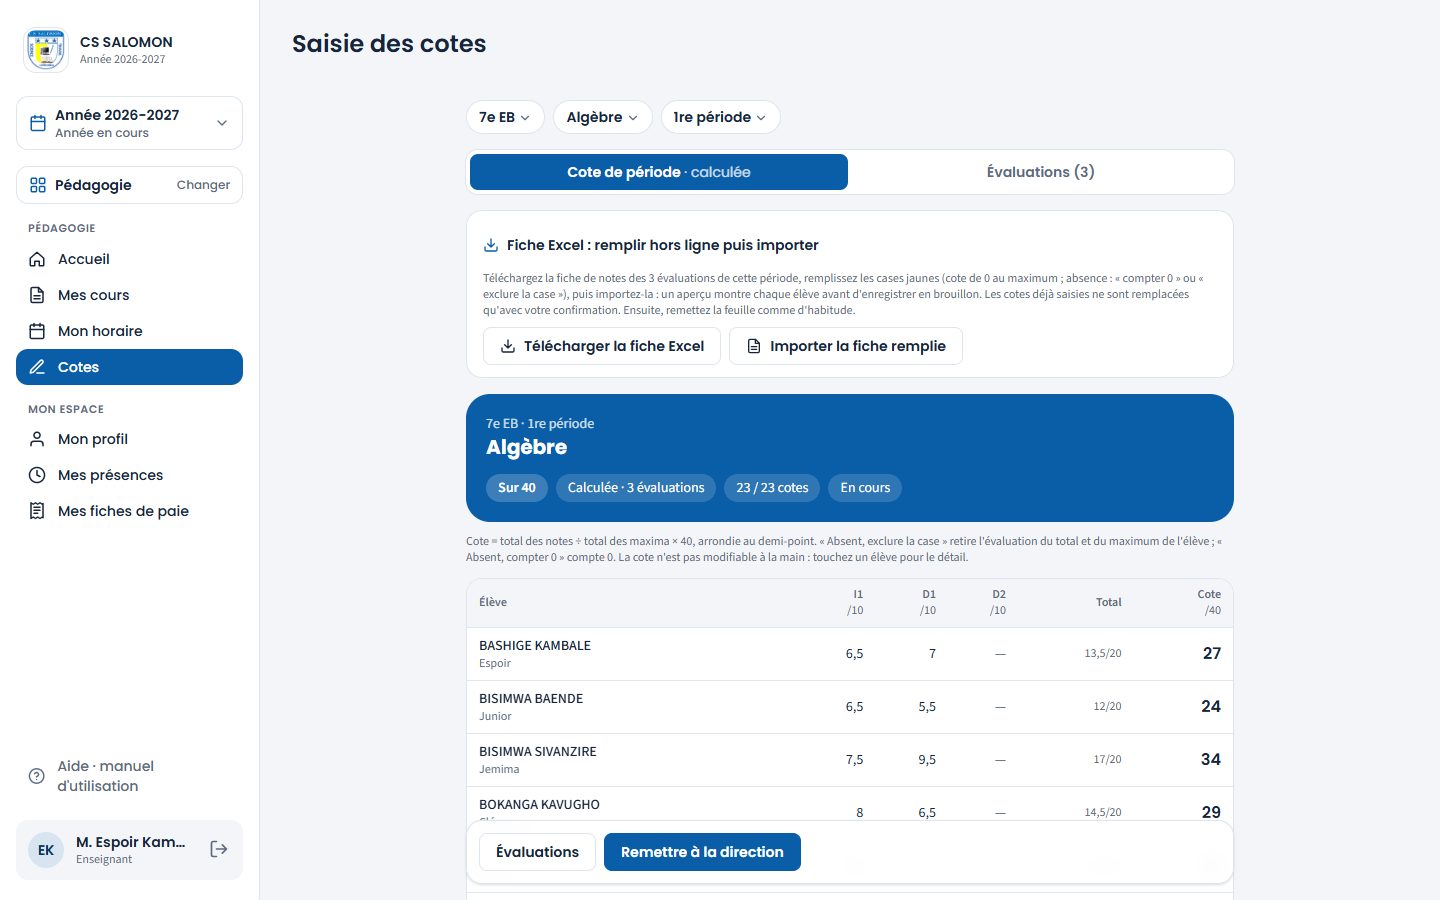Click the CS Salomon school logo
The width and height of the screenshot is (1440, 900).
45,50
